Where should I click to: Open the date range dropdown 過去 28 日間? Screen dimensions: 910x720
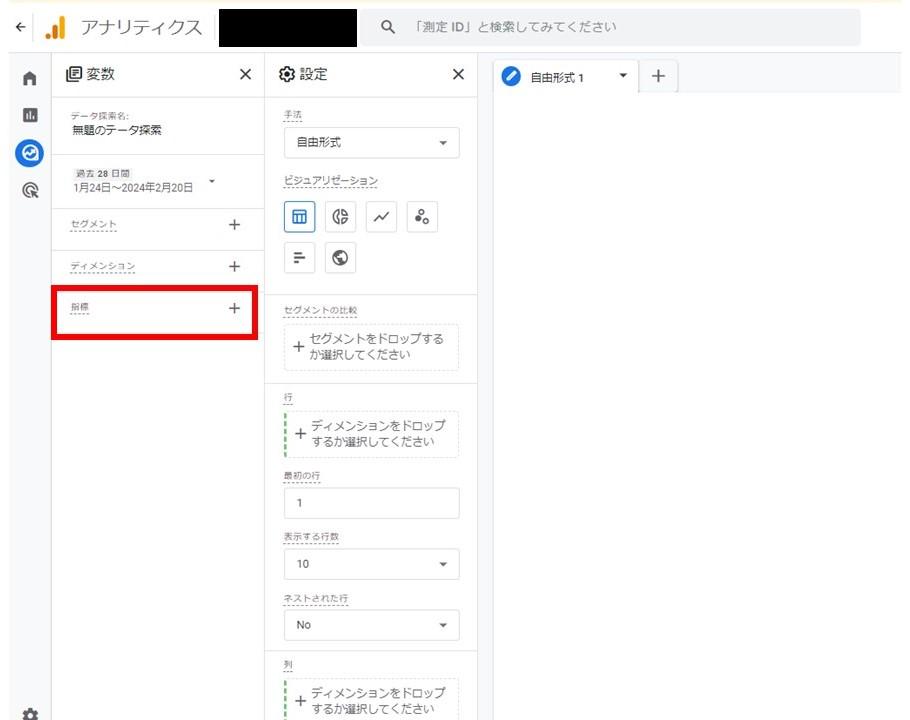point(145,181)
